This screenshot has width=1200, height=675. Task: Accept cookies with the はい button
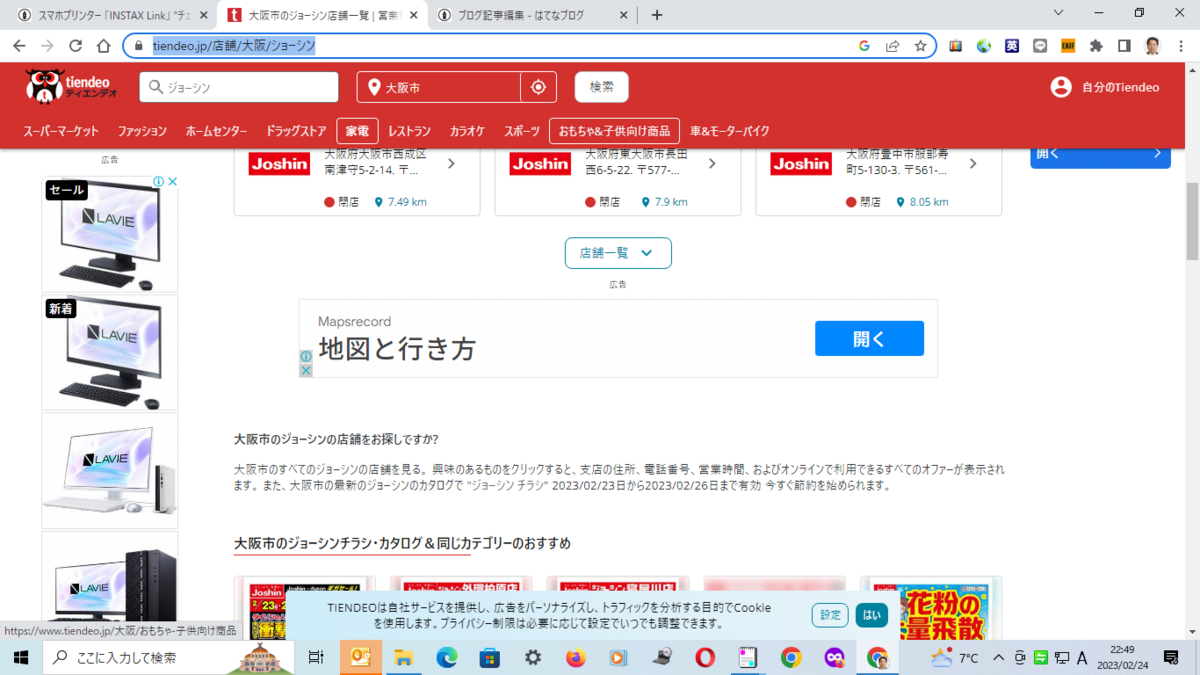[872, 615]
